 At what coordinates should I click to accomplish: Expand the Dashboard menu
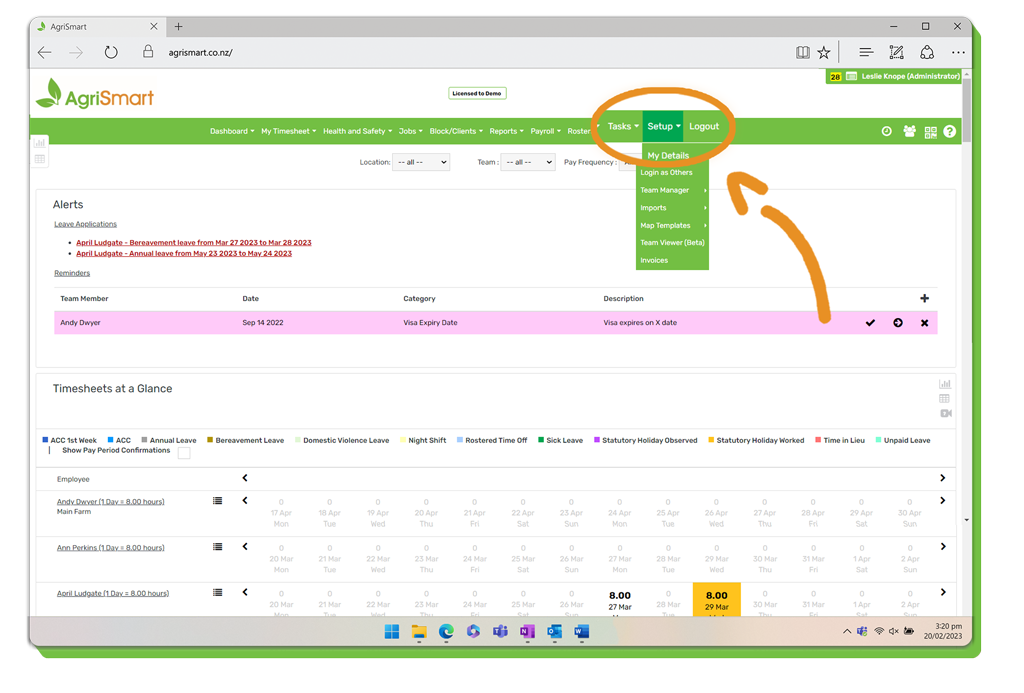click(232, 131)
